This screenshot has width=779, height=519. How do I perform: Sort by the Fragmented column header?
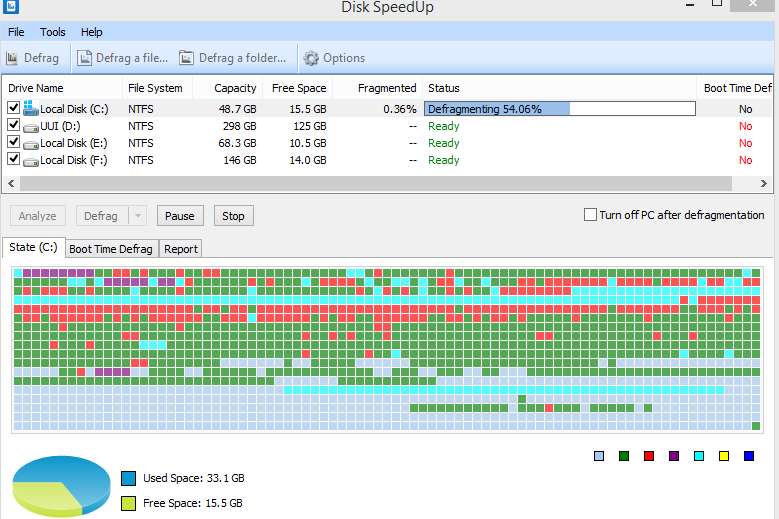[378, 88]
